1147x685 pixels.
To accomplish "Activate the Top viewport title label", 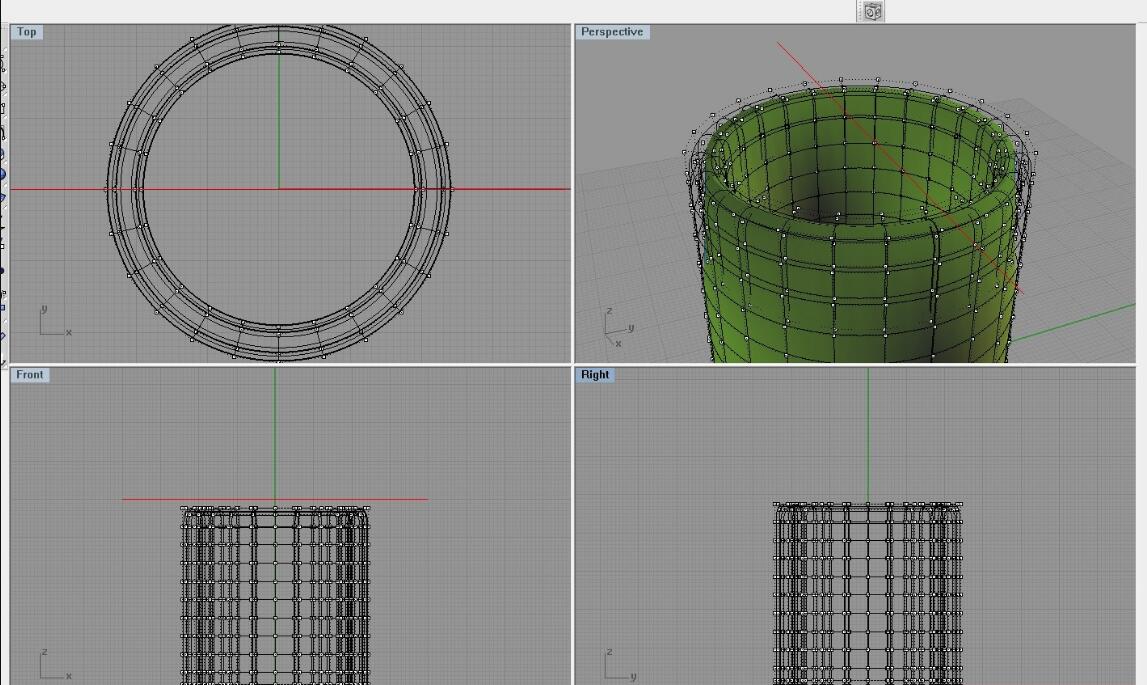I will (26, 32).
